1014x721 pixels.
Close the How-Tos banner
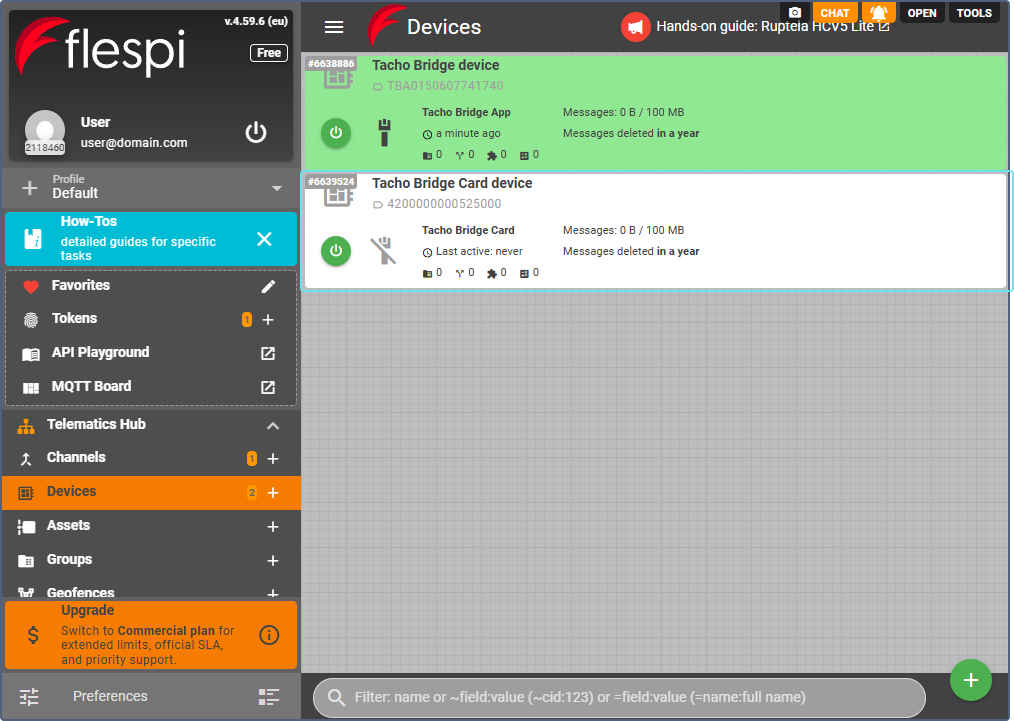click(264, 239)
